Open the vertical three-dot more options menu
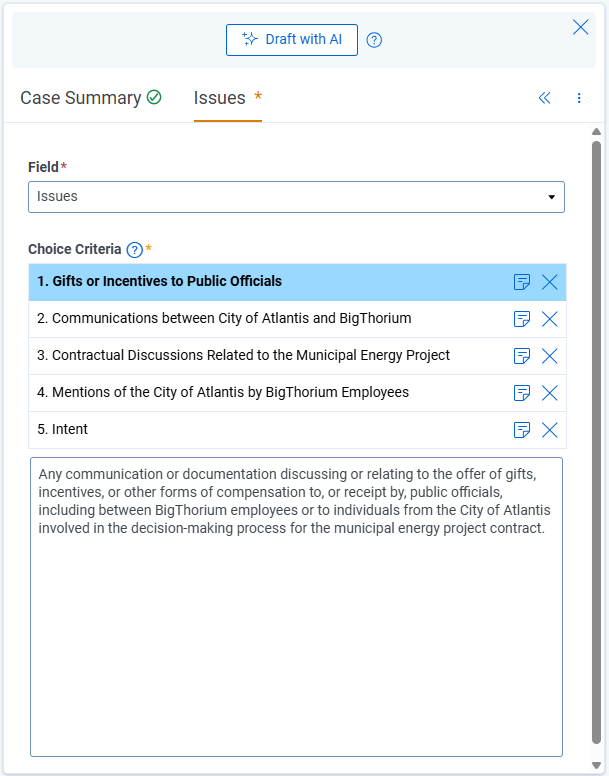609x776 pixels. [x=579, y=98]
